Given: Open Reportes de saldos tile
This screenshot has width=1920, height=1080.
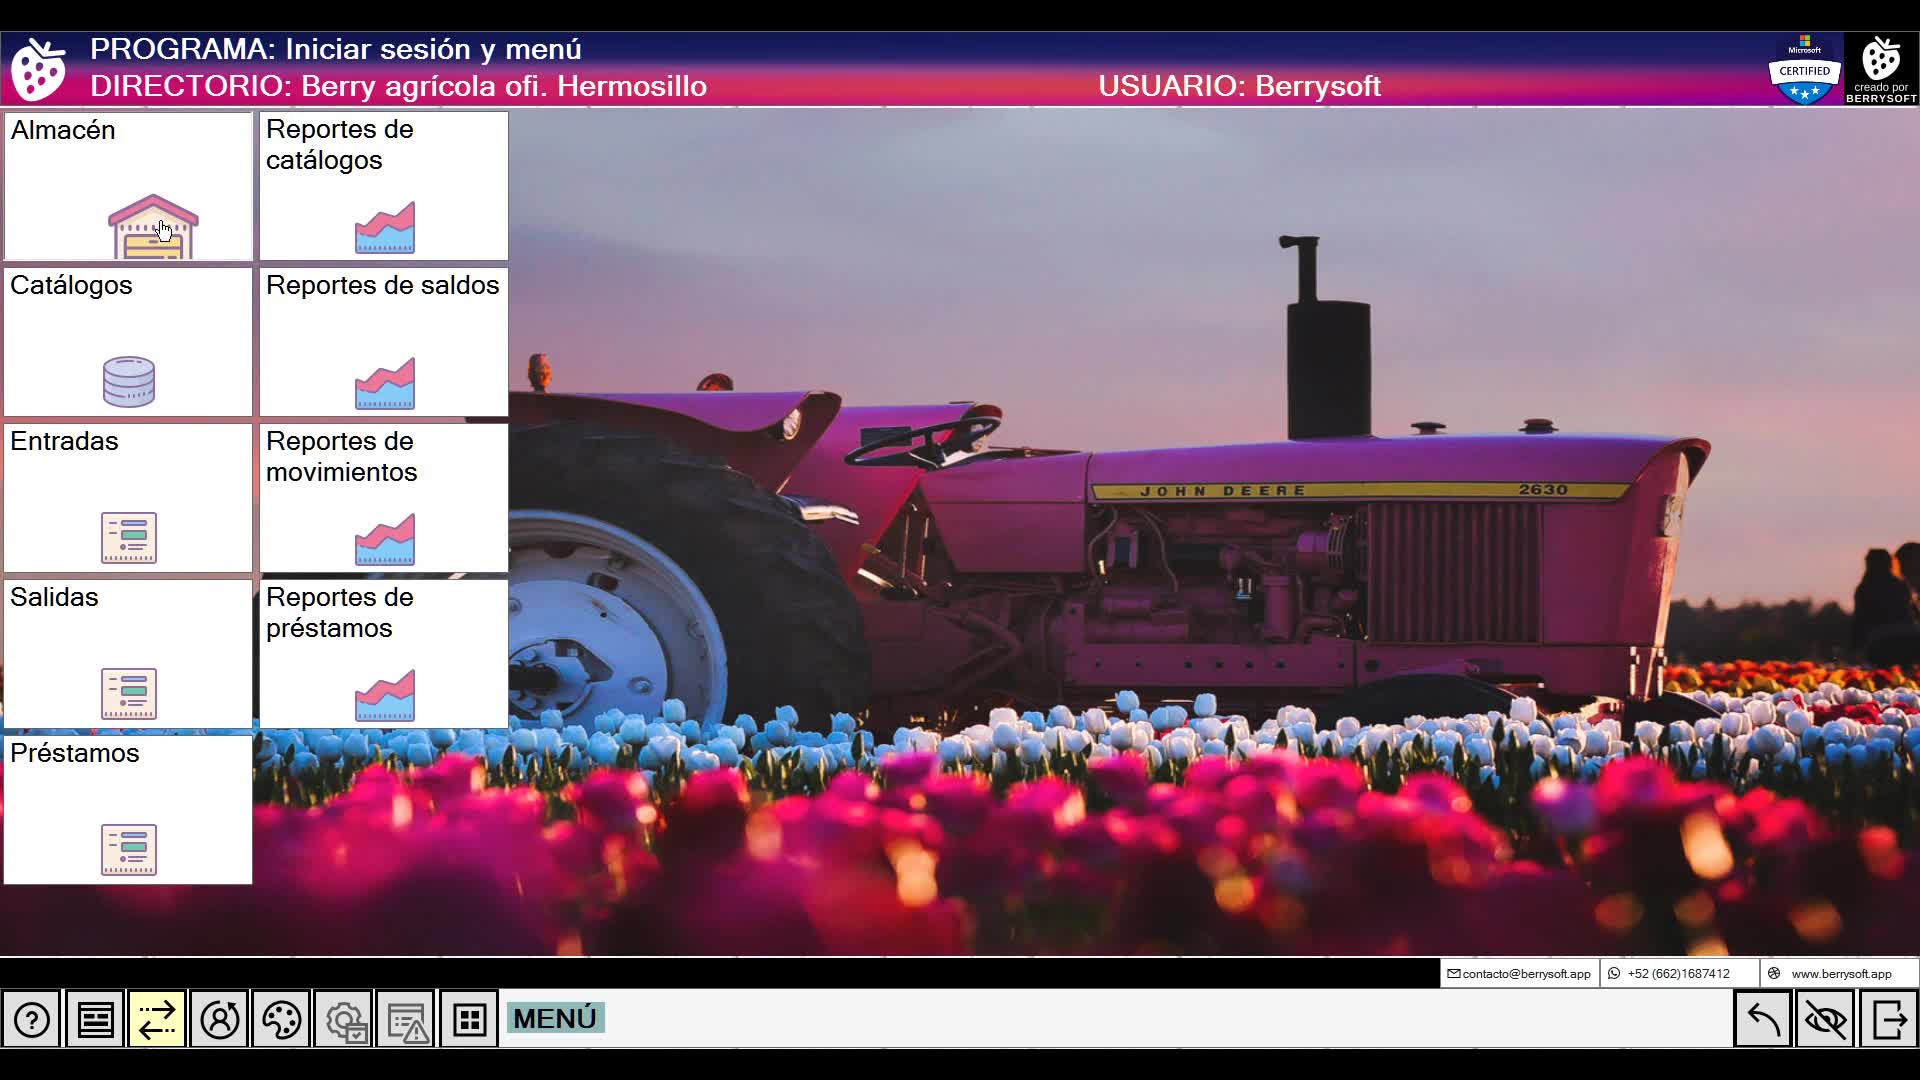Looking at the screenshot, I should [384, 342].
